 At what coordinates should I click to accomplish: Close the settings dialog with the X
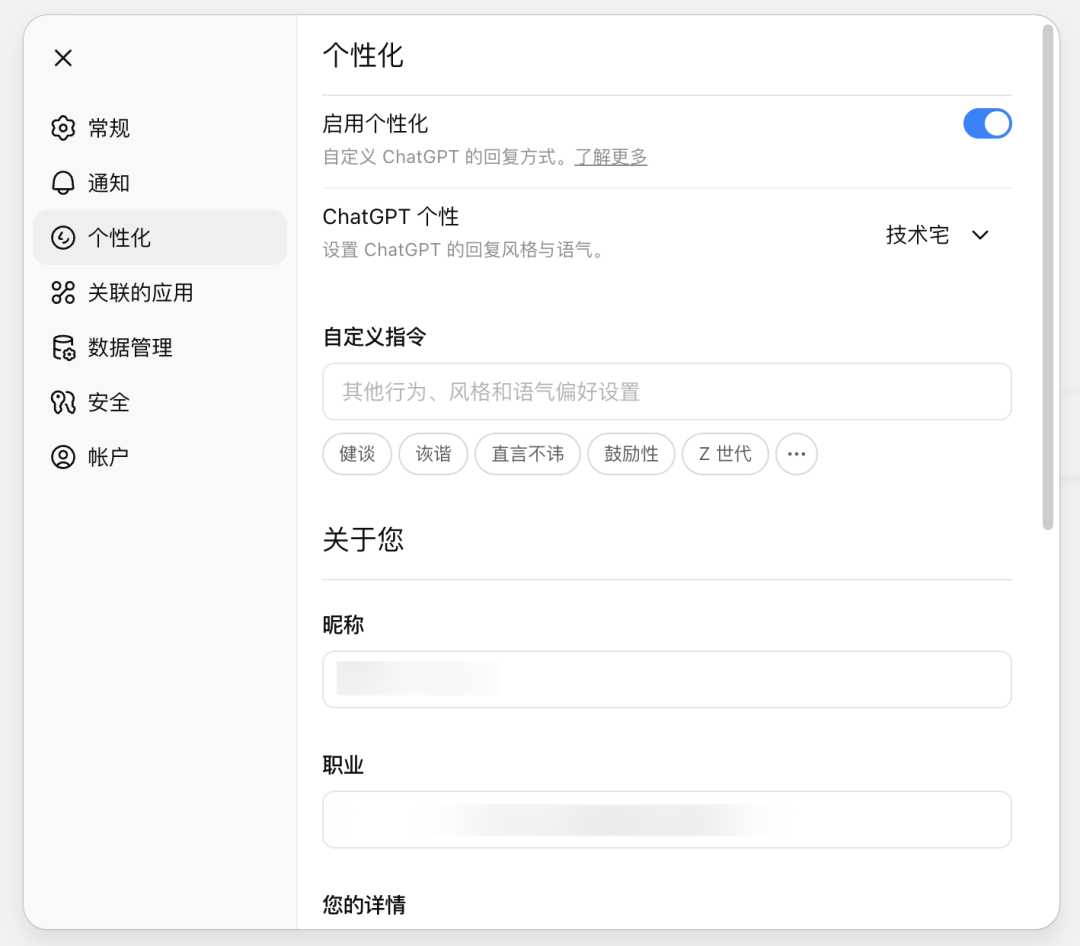63,58
